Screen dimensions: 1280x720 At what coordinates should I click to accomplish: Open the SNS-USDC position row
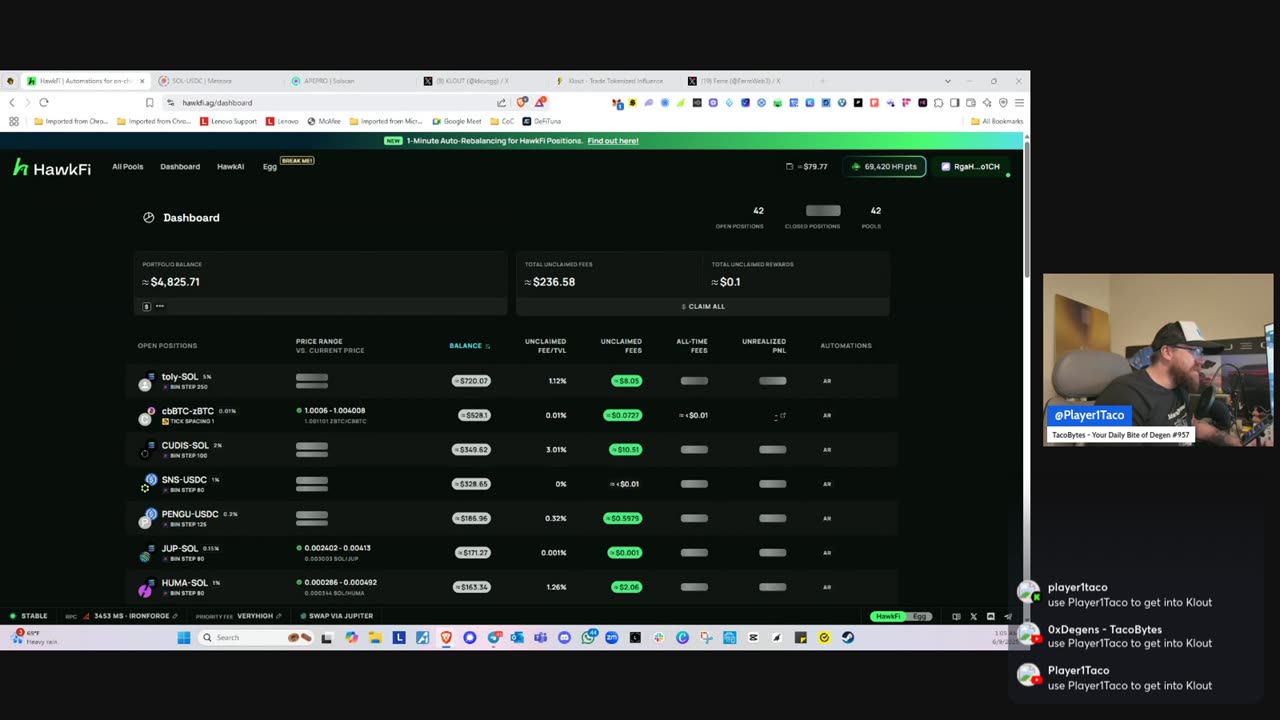(x=513, y=484)
